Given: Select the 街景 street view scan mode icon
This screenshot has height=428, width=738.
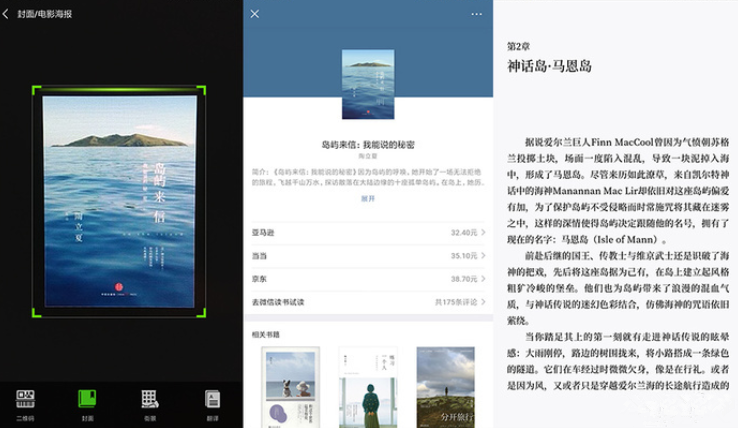Looking at the screenshot, I should 150,399.
